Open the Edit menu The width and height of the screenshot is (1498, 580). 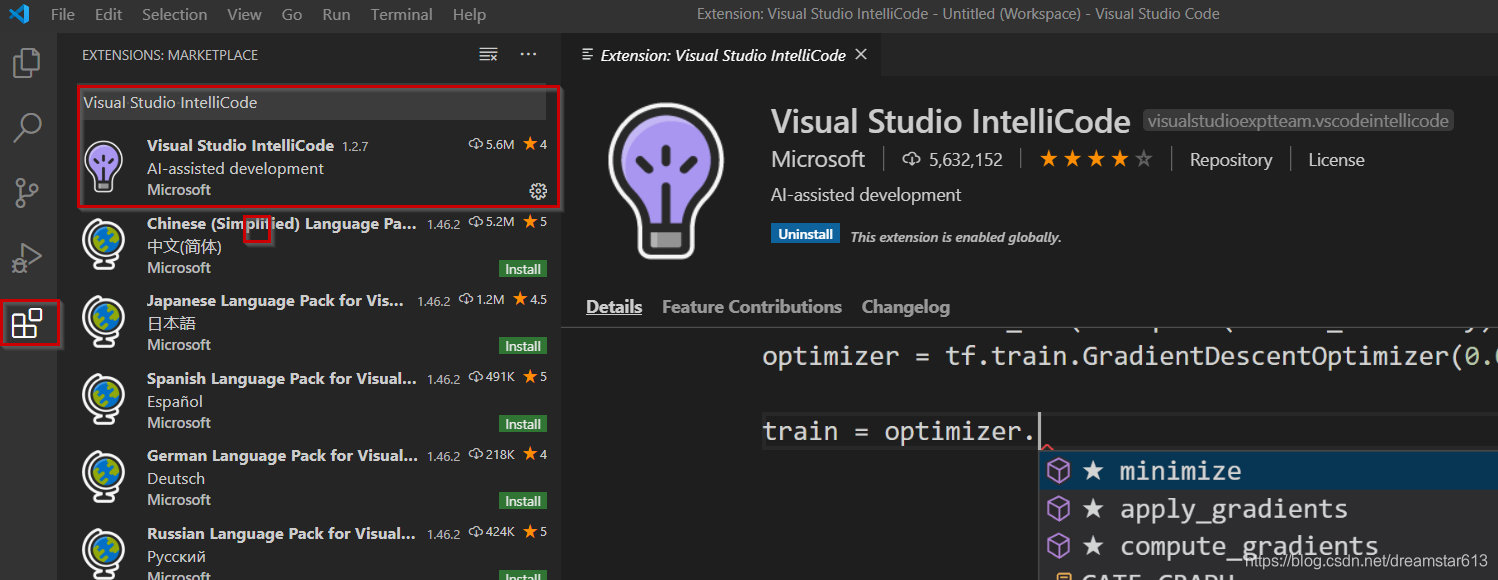(x=108, y=14)
